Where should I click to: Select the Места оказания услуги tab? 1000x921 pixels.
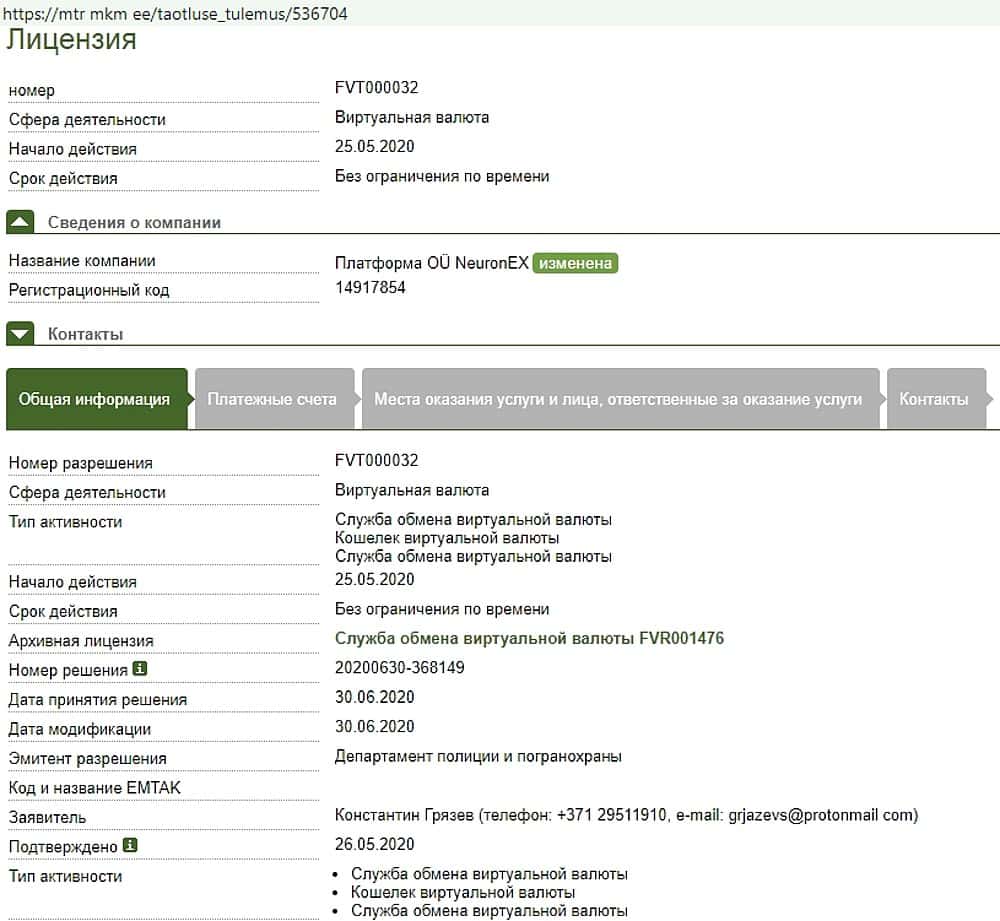tap(617, 399)
